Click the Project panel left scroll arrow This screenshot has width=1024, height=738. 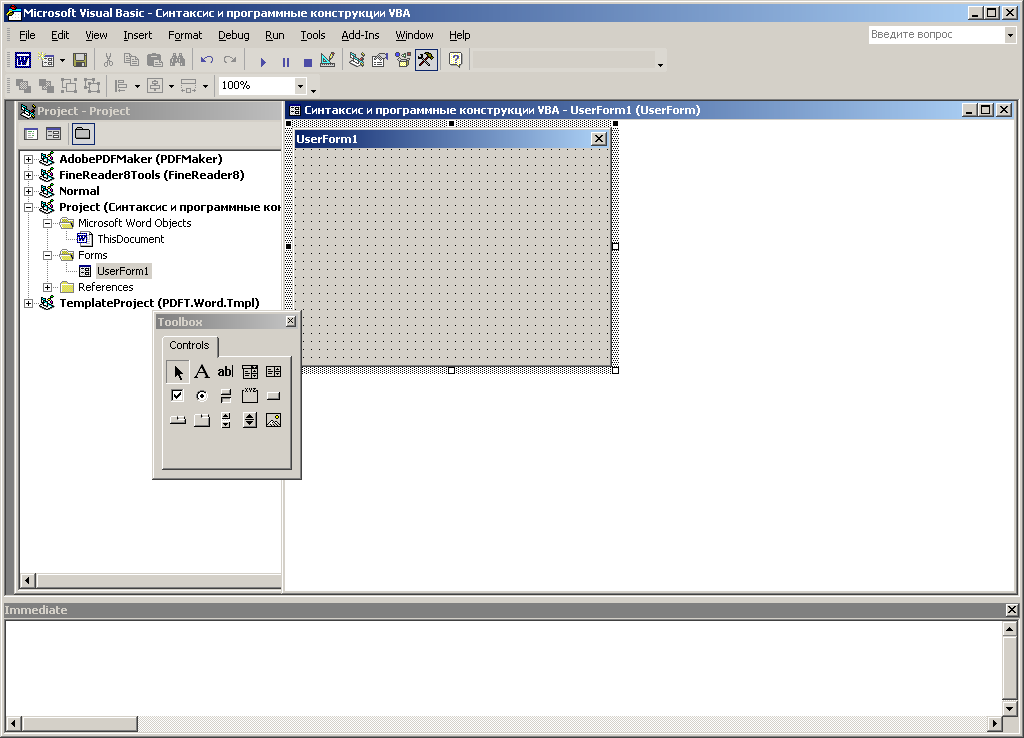(x=27, y=580)
